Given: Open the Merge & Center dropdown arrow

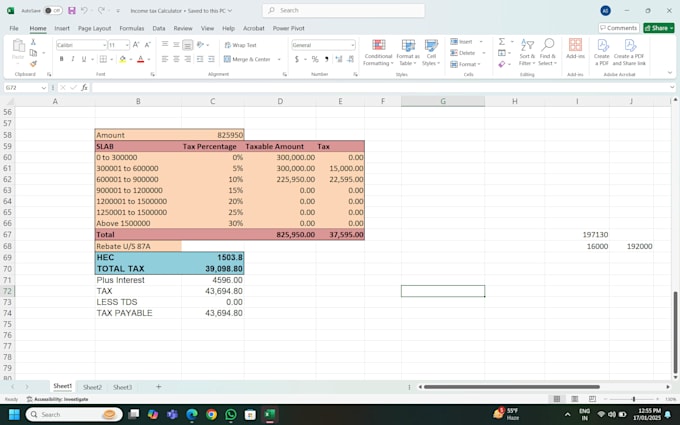Looking at the screenshot, I should (279, 59).
